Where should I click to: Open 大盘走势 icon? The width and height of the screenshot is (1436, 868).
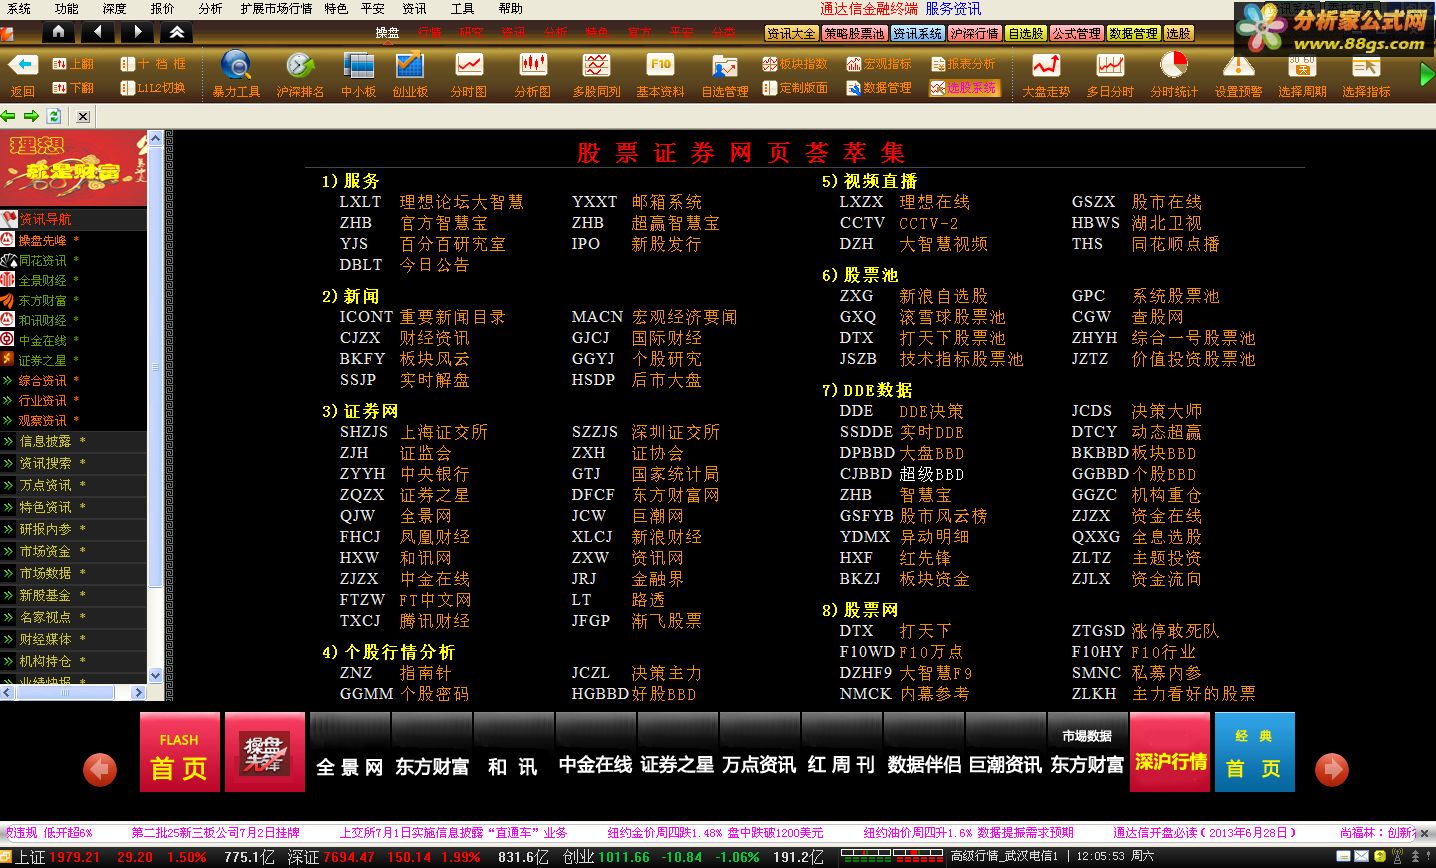(x=1046, y=65)
